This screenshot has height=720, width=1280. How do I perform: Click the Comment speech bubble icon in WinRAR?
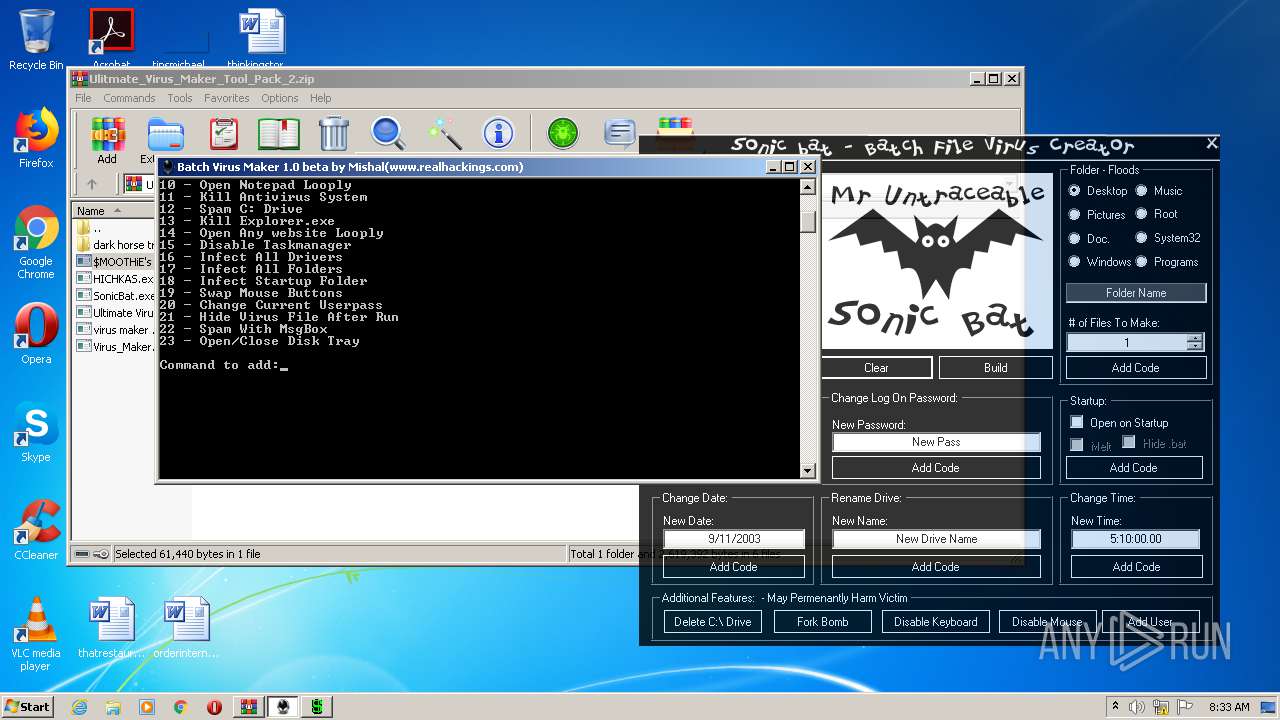point(620,133)
